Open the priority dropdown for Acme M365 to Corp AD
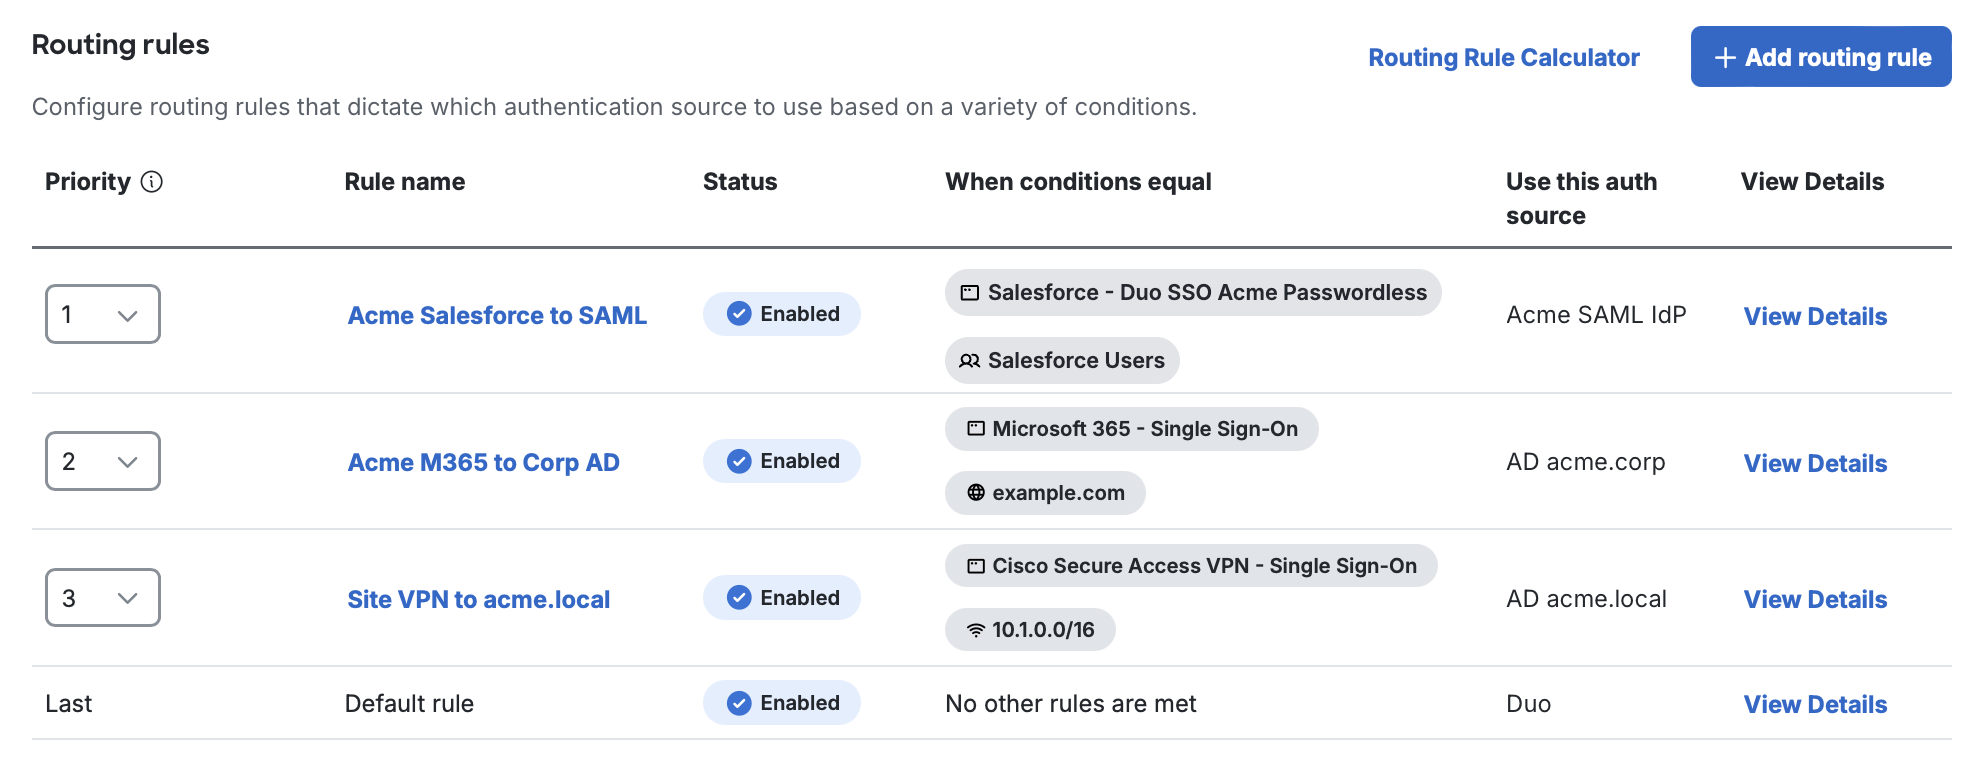Viewport: 1973px width, 779px height. [x=102, y=461]
